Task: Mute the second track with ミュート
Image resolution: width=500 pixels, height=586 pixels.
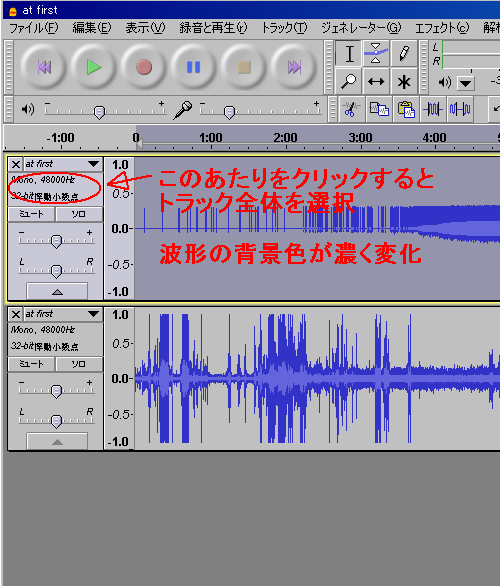Action: [31, 364]
